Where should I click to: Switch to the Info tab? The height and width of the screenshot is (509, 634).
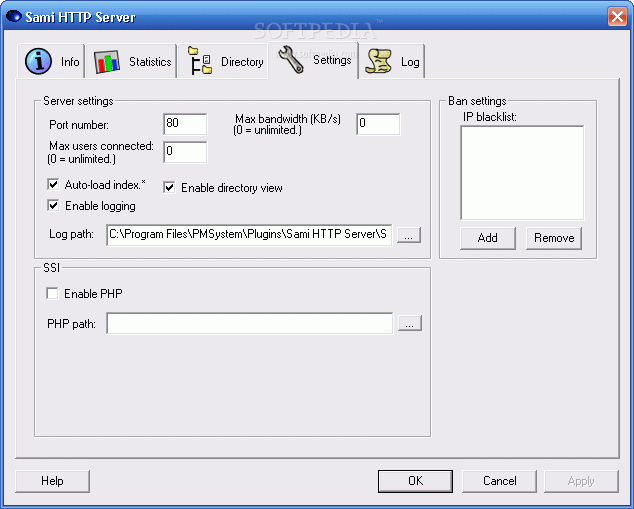click(51, 61)
